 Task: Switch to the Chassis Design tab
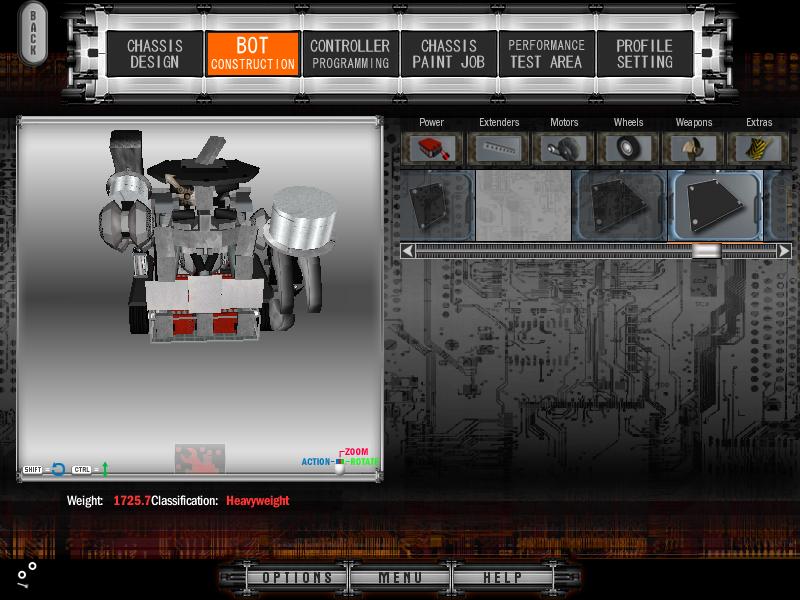[x=155, y=54]
